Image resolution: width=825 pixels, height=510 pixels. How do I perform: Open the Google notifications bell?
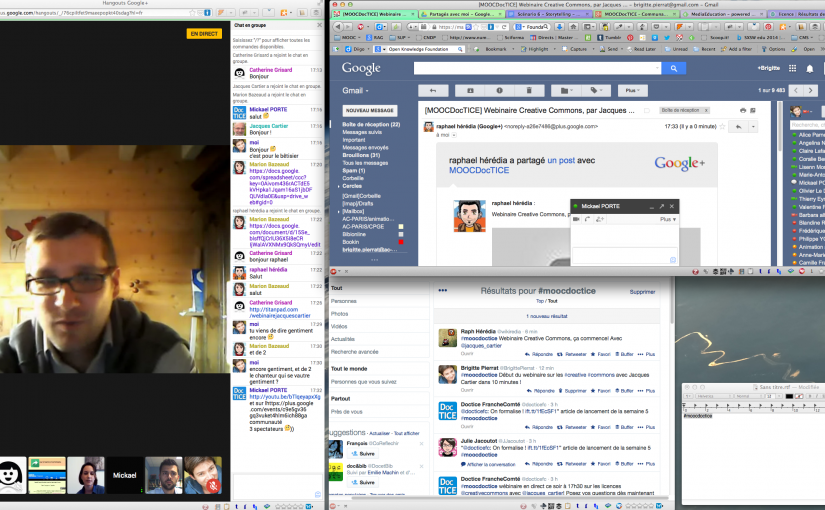coord(810,69)
